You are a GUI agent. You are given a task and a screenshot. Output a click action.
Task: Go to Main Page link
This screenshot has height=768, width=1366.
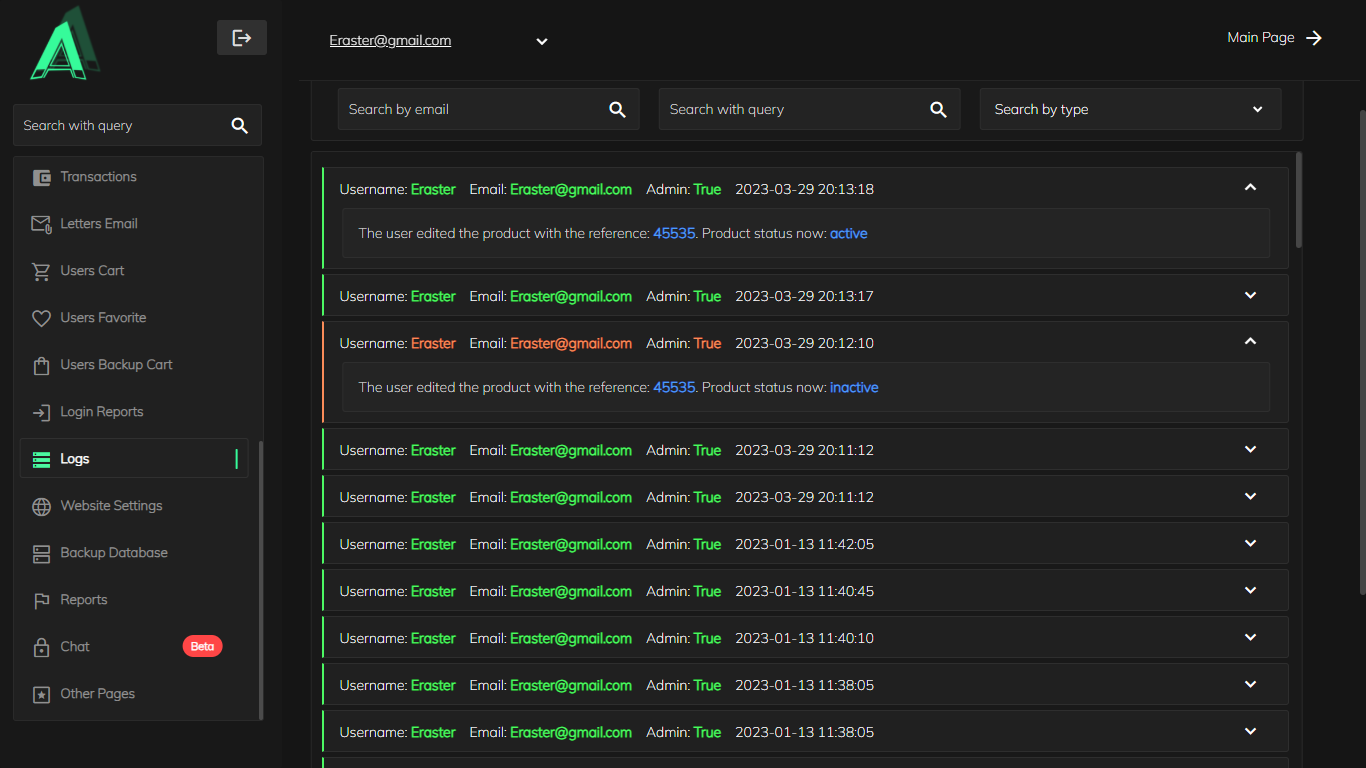(1274, 38)
